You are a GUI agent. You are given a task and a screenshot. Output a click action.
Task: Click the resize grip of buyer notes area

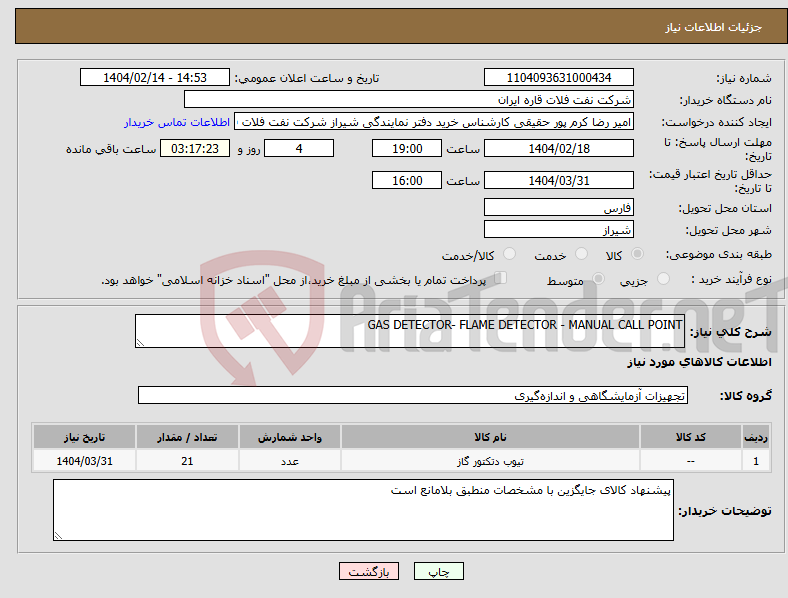[x=58, y=536]
